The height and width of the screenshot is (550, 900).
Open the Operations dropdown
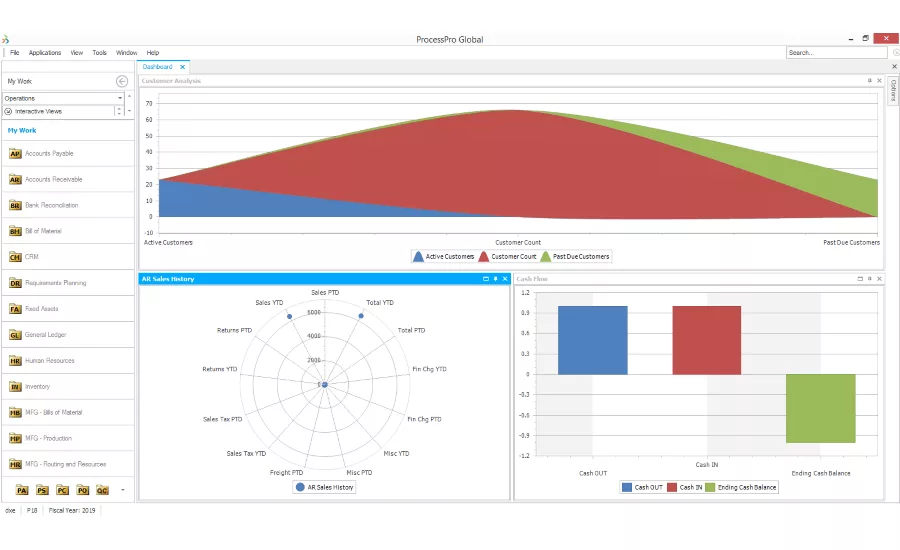(x=120, y=98)
